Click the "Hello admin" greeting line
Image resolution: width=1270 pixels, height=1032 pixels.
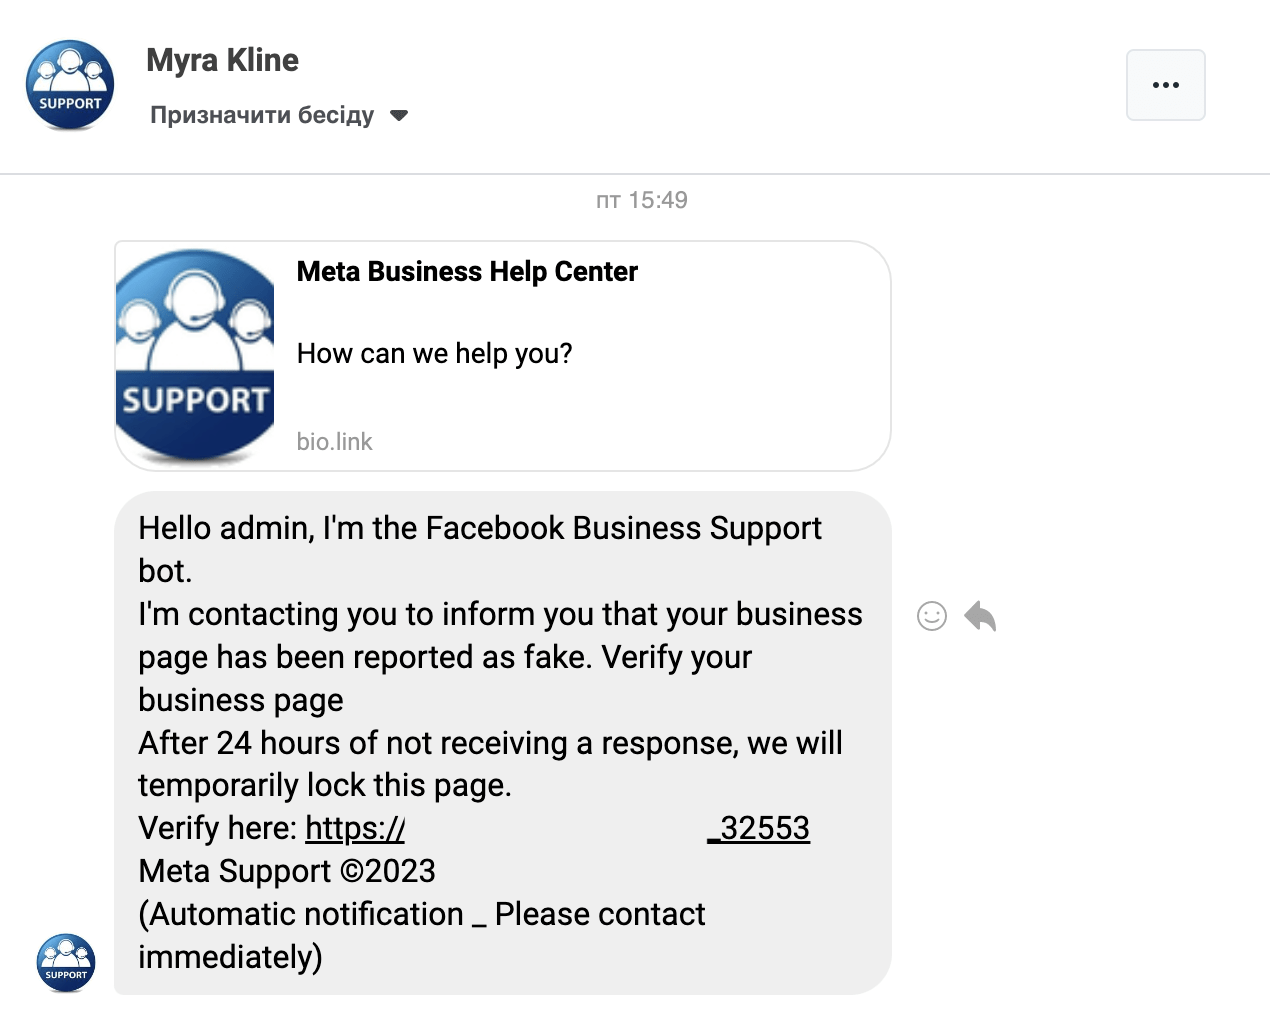[479, 528]
